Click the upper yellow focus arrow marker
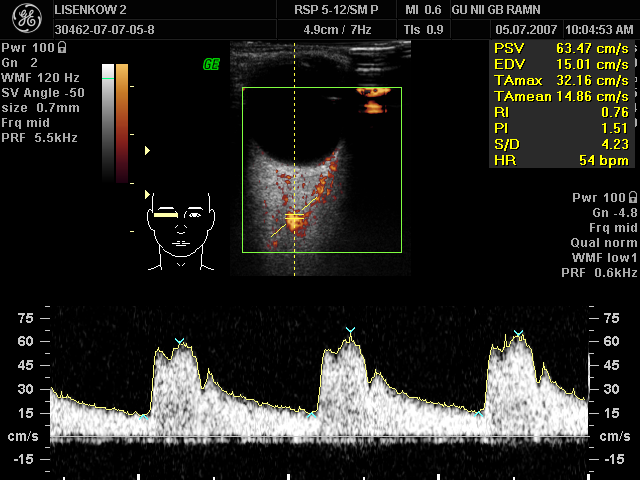 tap(147, 151)
